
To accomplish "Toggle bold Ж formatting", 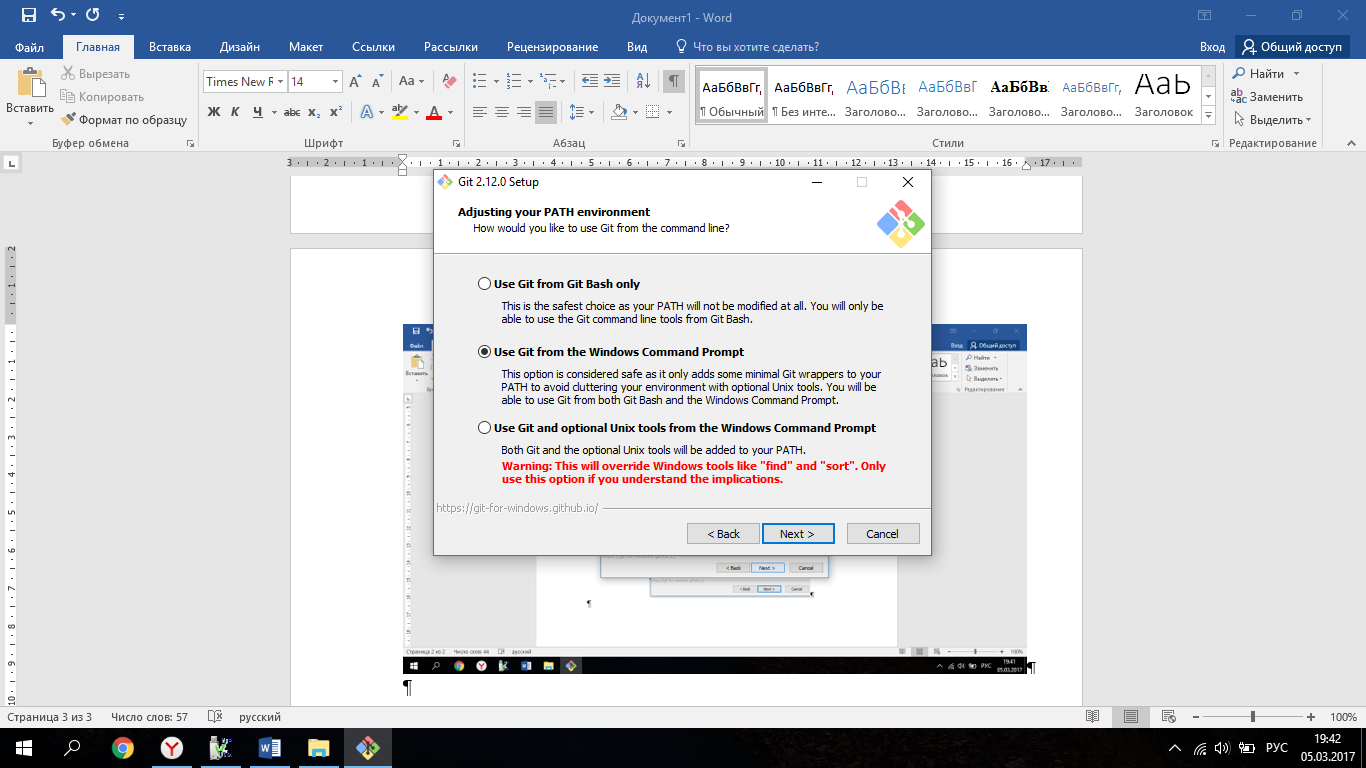I will pyautogui.click(x=214, y=112).
